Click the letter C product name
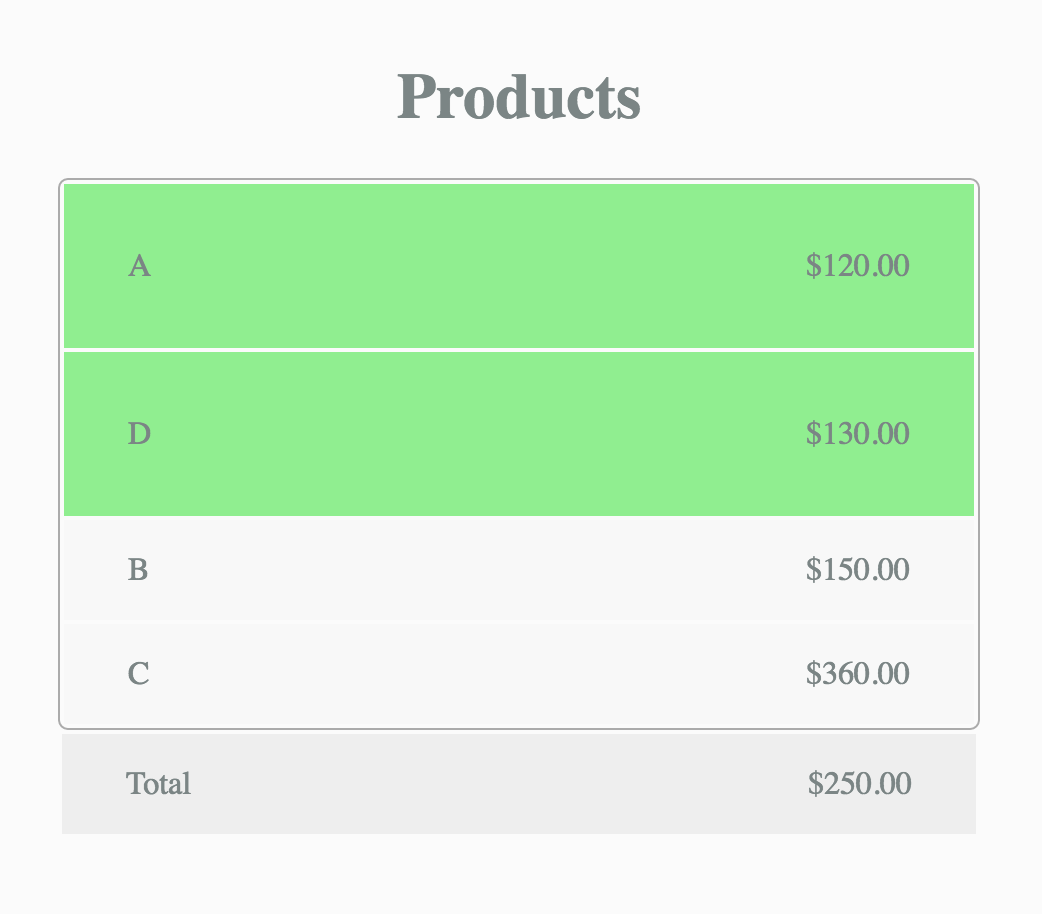The image size is (1042, 914). 138,673
